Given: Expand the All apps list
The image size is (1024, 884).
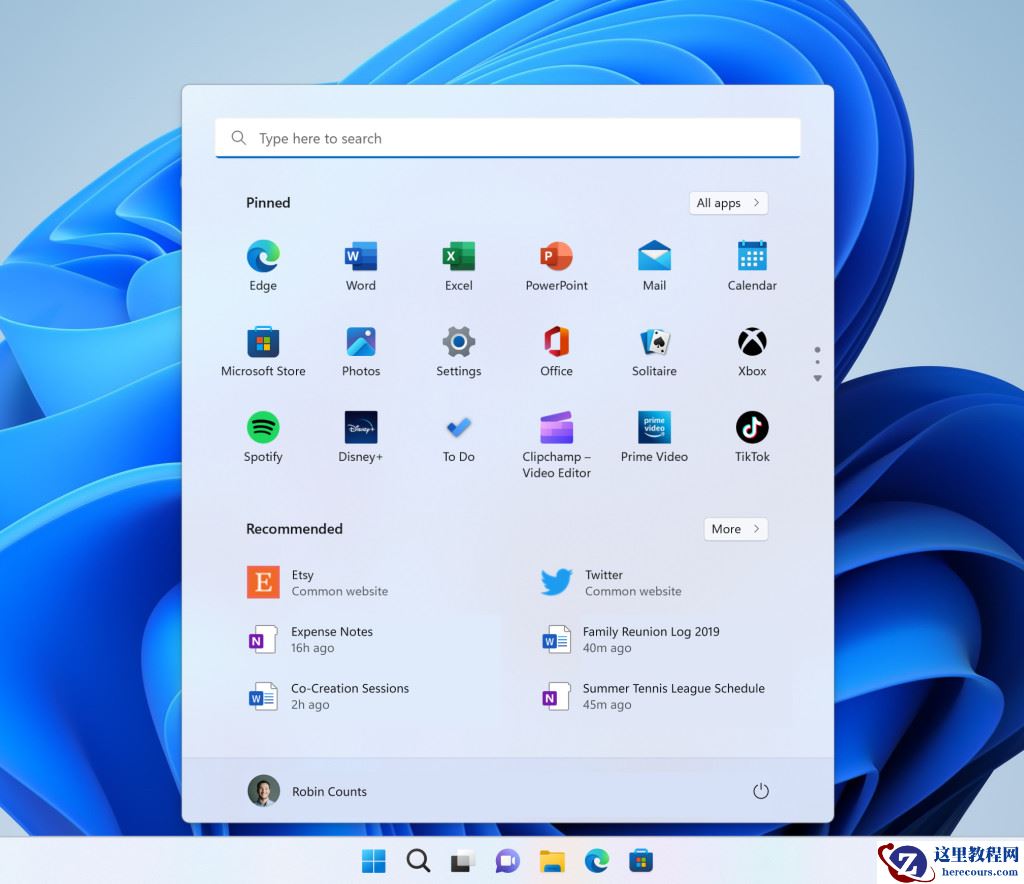Looking at the screenshot, I should [728, 203].
